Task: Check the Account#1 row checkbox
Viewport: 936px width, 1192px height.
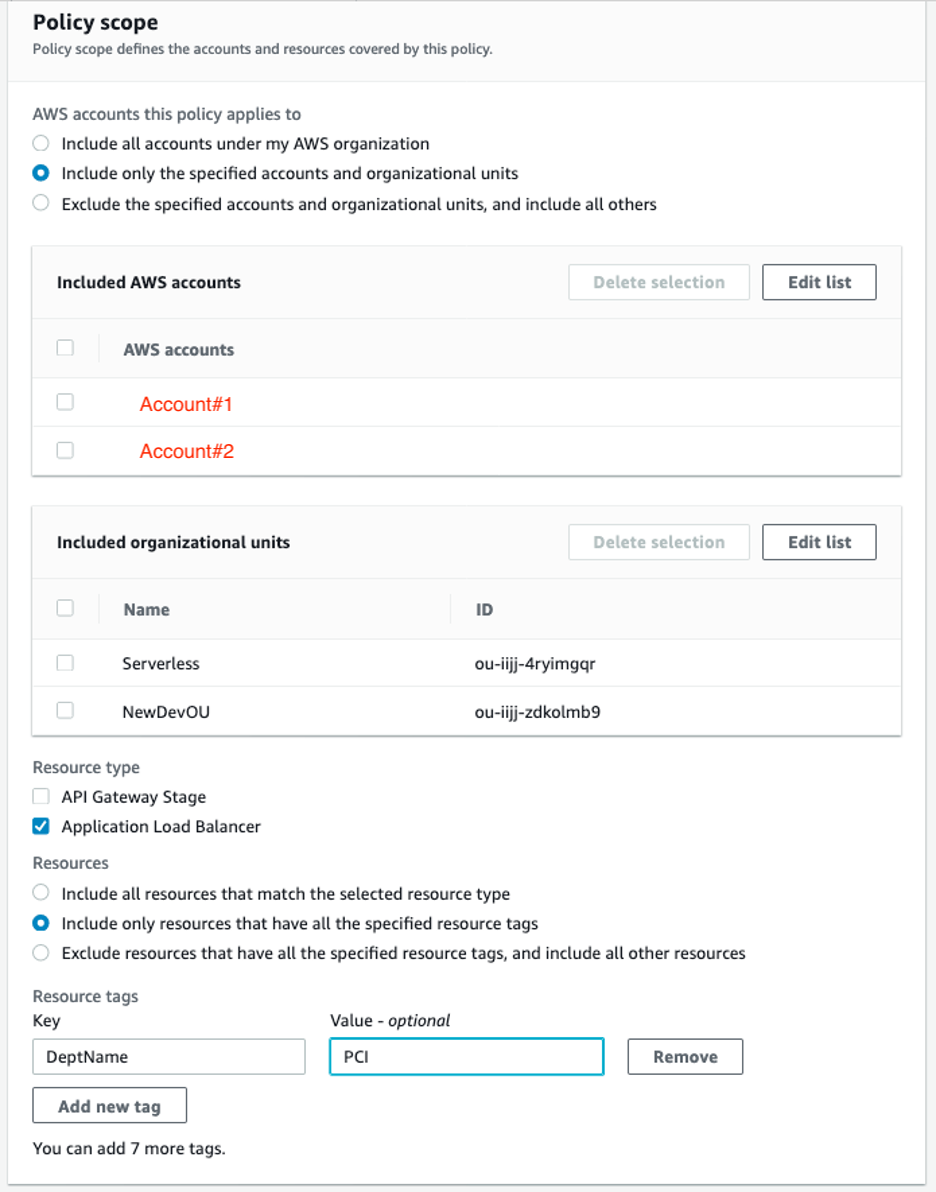Action: [x=65, y=402]
